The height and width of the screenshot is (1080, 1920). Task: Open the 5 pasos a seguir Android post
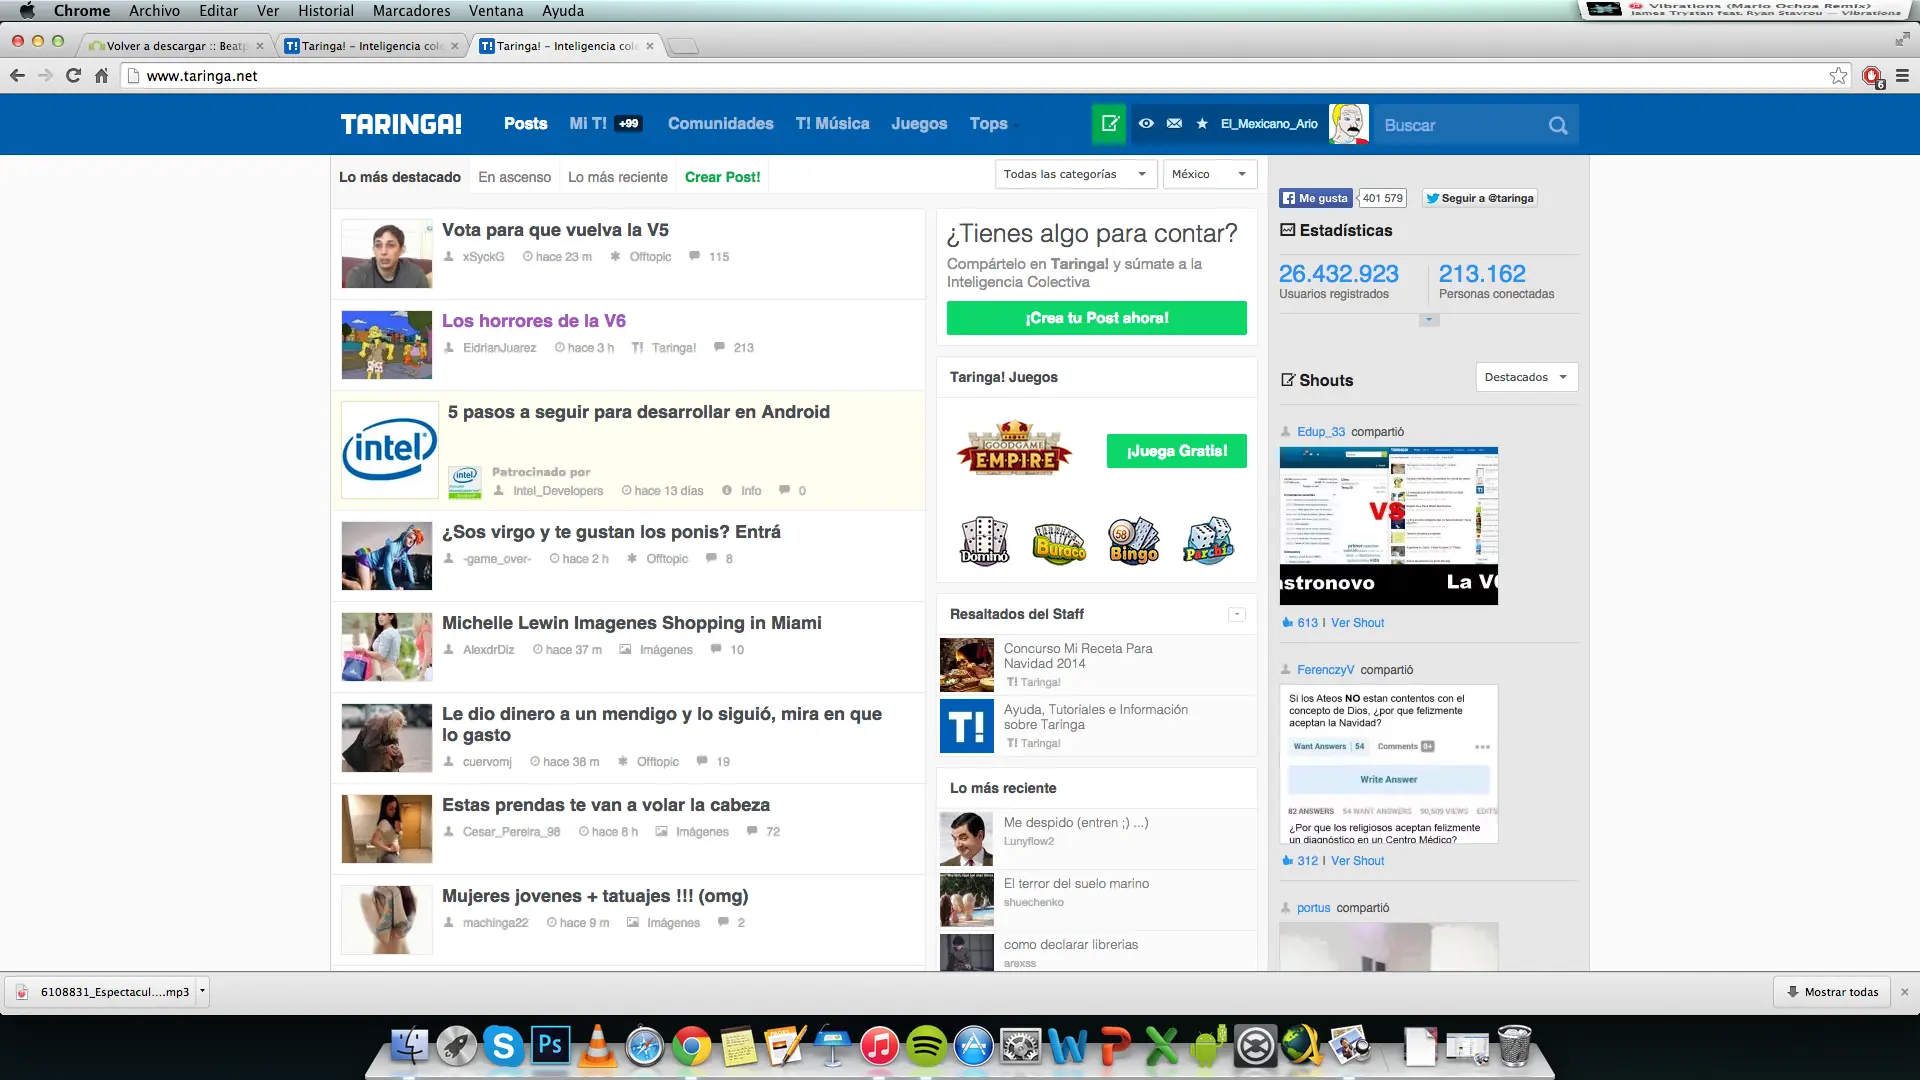point(639,412)
